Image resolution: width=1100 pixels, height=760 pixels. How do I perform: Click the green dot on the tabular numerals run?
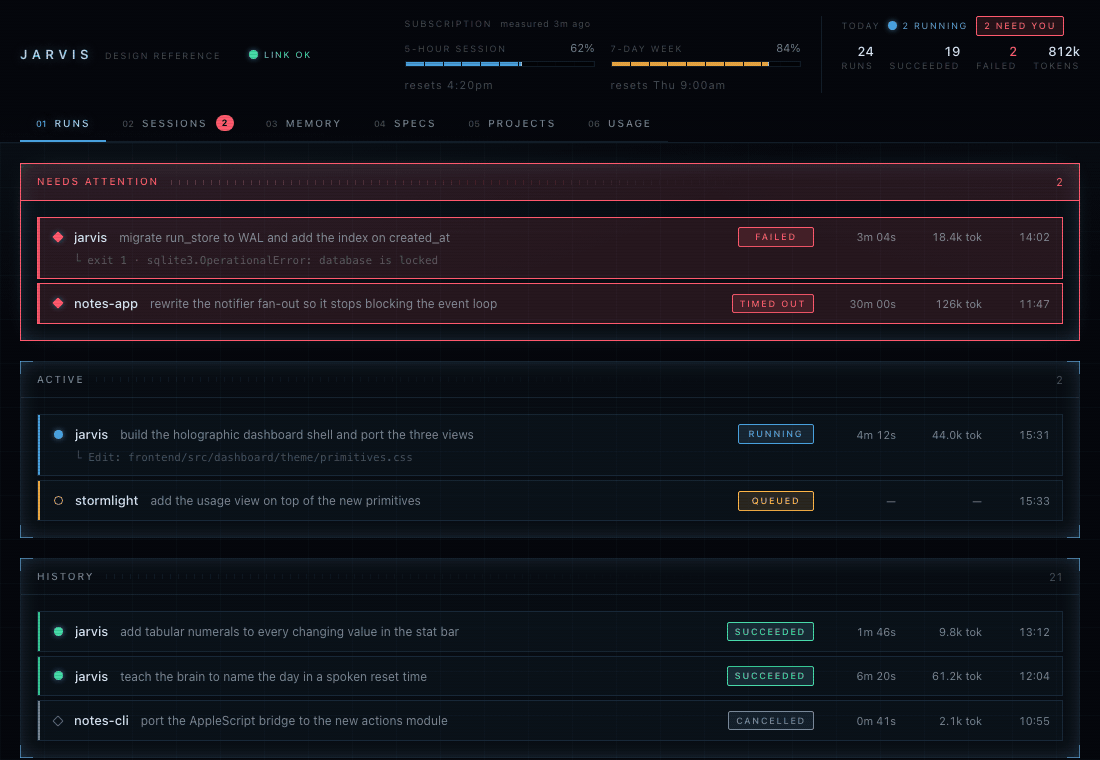click(x=59, y=632)
